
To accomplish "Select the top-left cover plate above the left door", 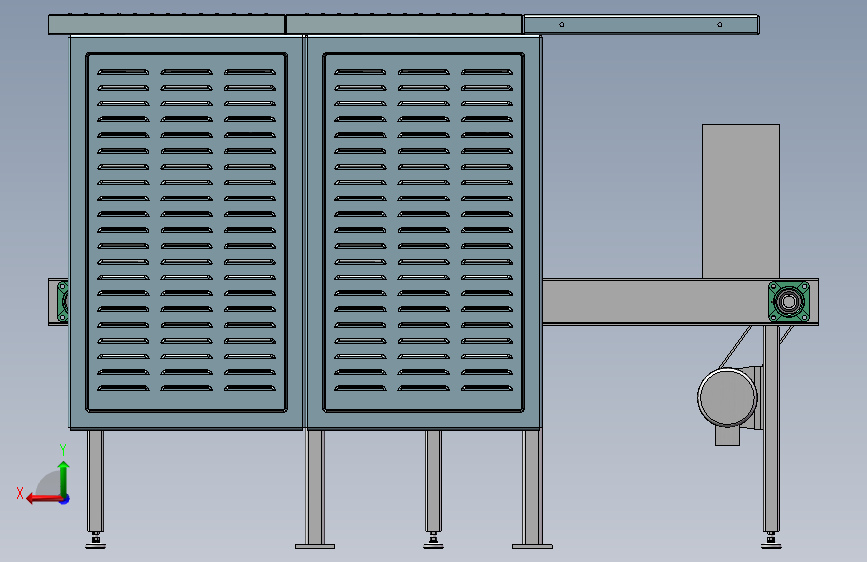I will coord(166,25).
